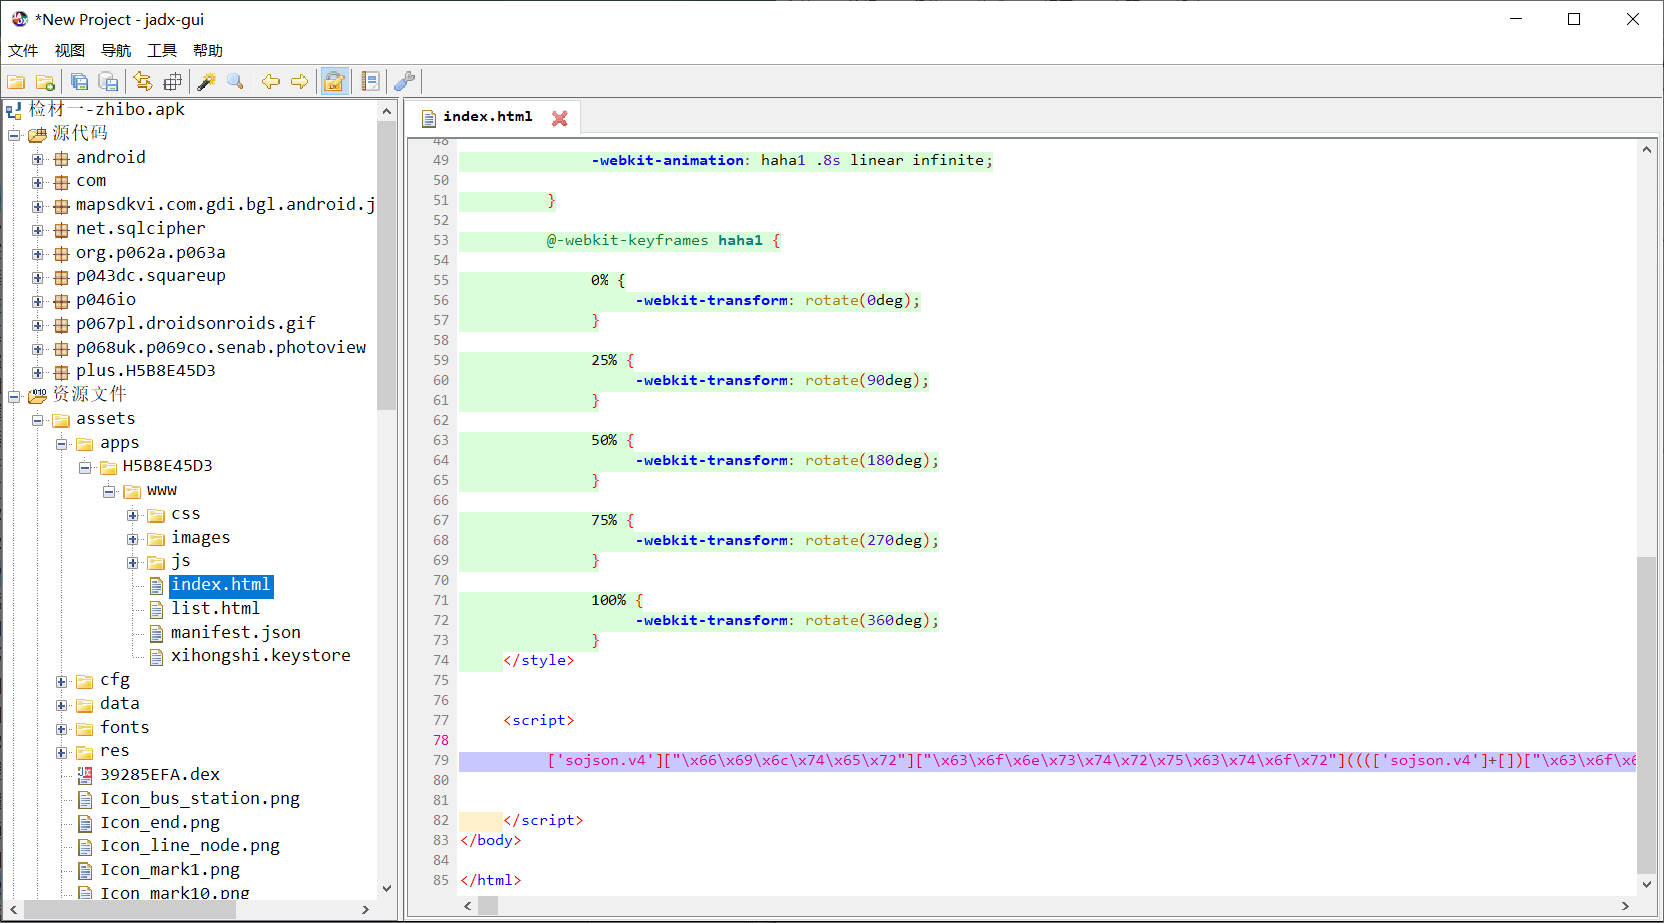Click the APK root node icon
The width and height of the screenshot is (1664, 923).
pyautogui.click(x=14, y=110)
